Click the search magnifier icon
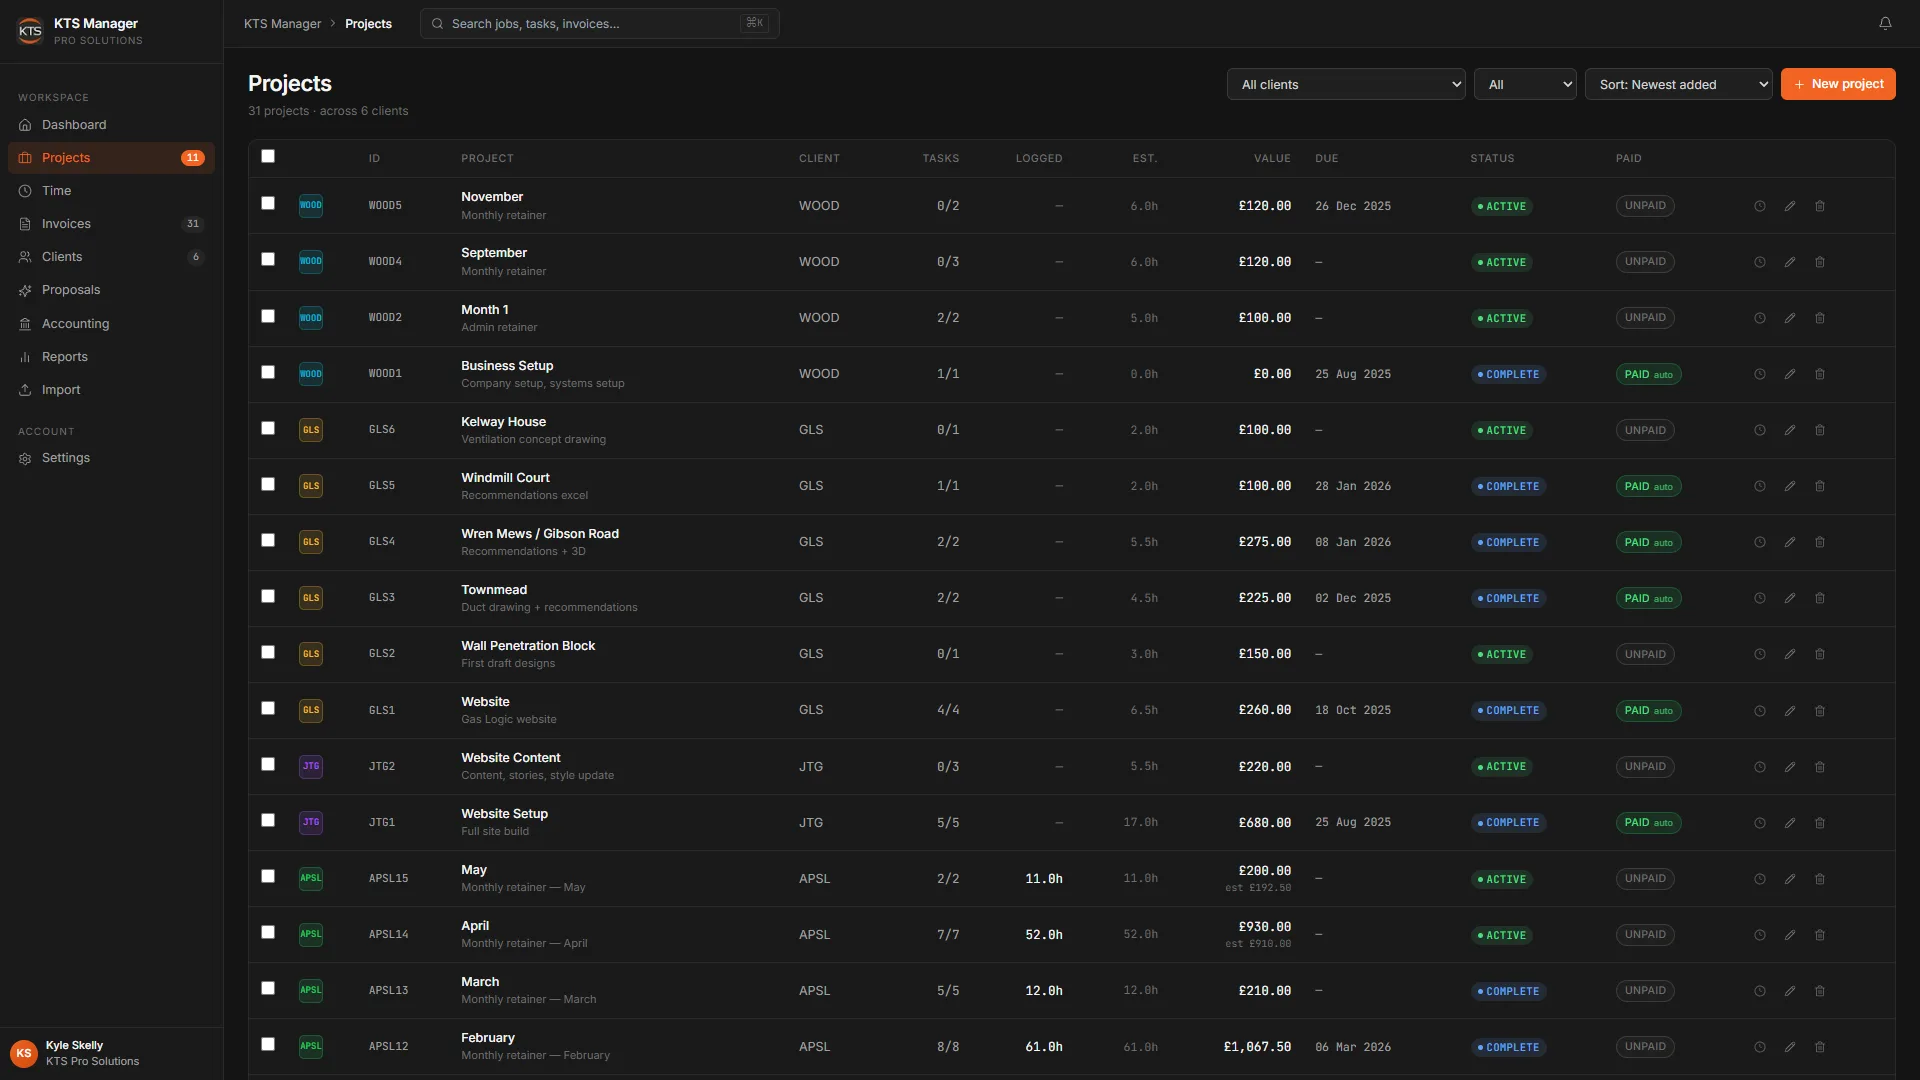The width and height of the screenshot is (1920, 1080). tap(437, 24)
